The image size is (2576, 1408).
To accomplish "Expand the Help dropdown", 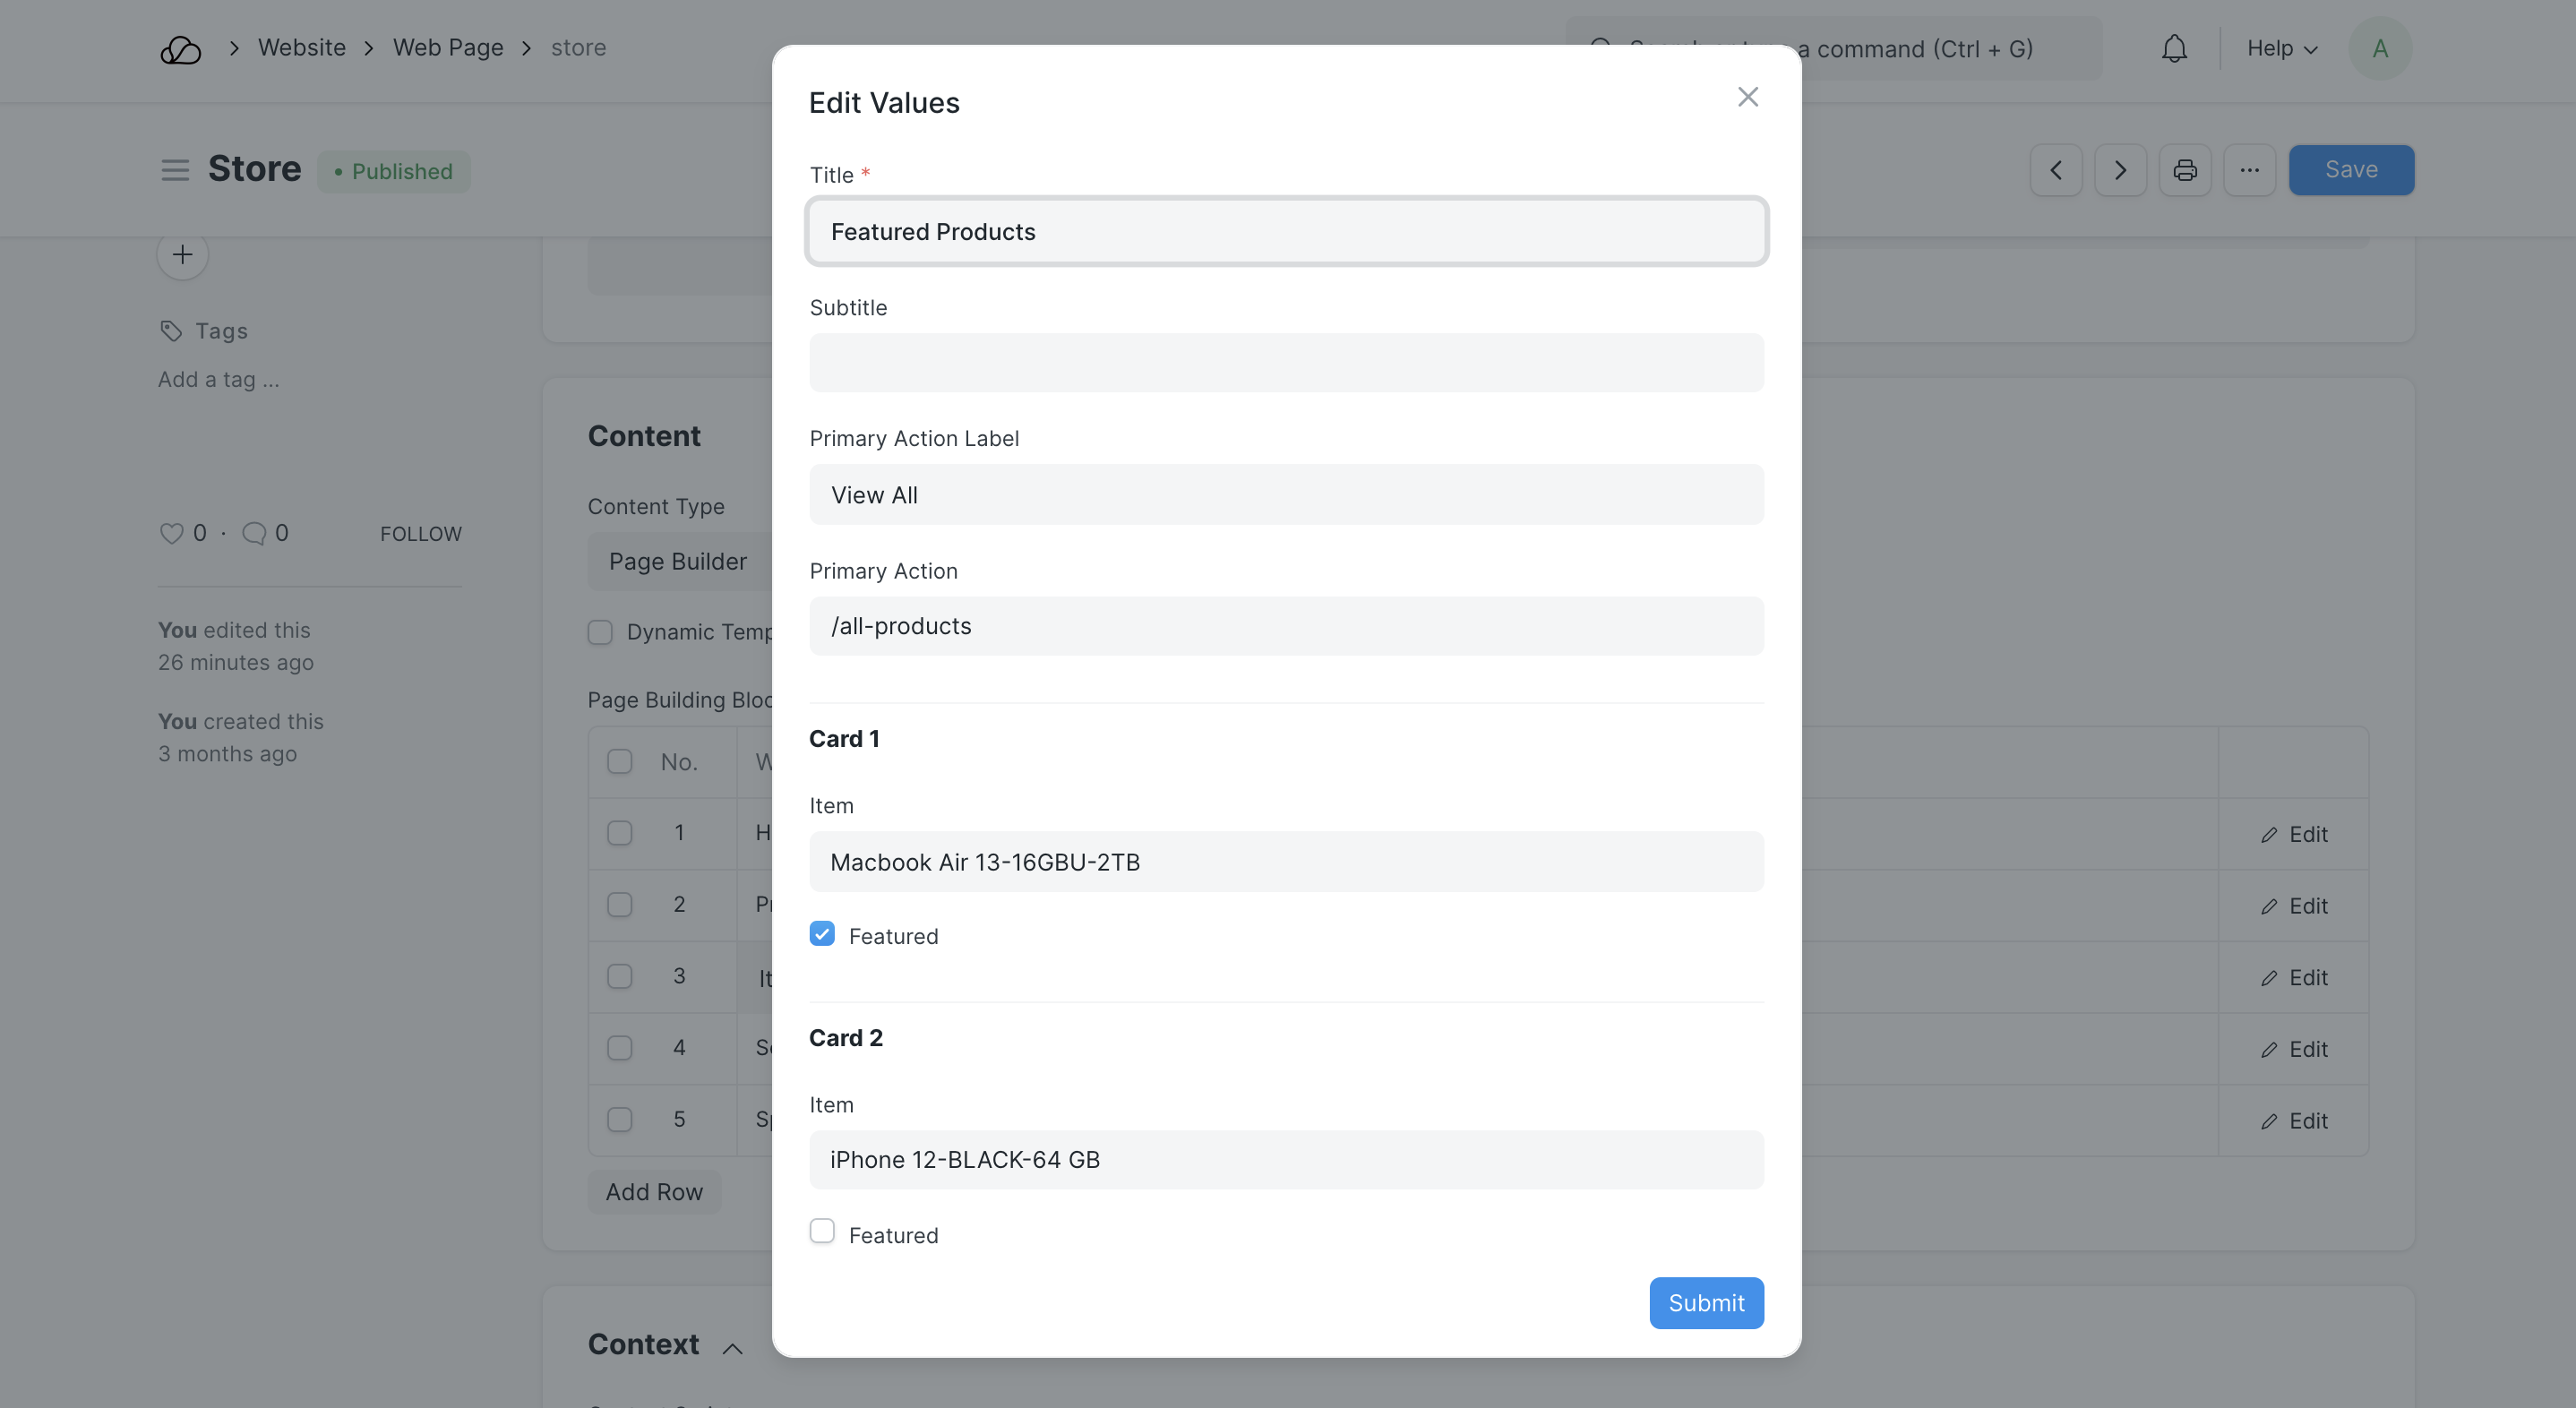I will (2281, 49).
